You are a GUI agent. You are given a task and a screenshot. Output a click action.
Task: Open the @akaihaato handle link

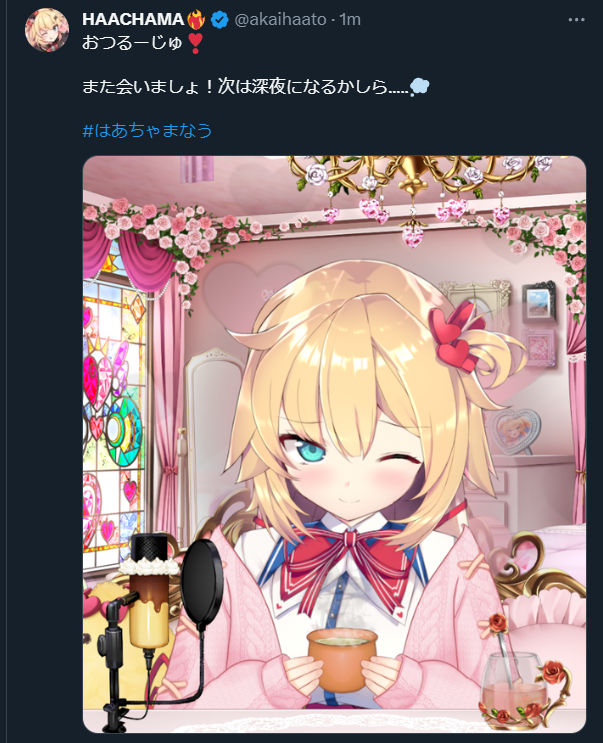click(x=280, y=19)
